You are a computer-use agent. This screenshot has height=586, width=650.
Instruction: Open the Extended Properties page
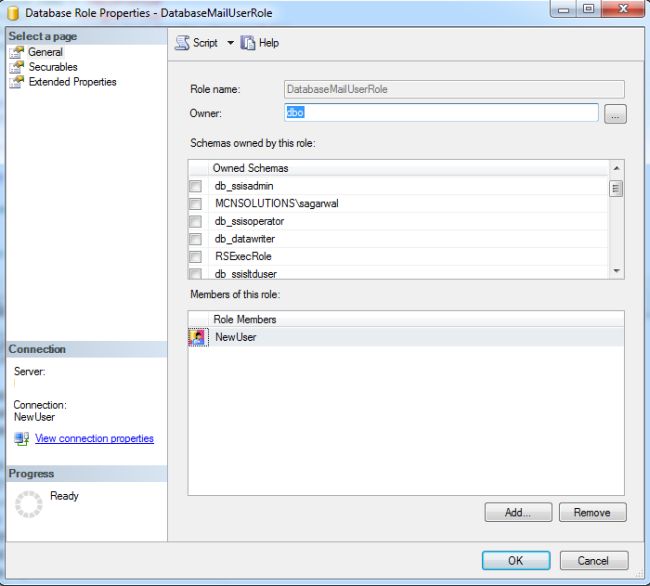73,82
